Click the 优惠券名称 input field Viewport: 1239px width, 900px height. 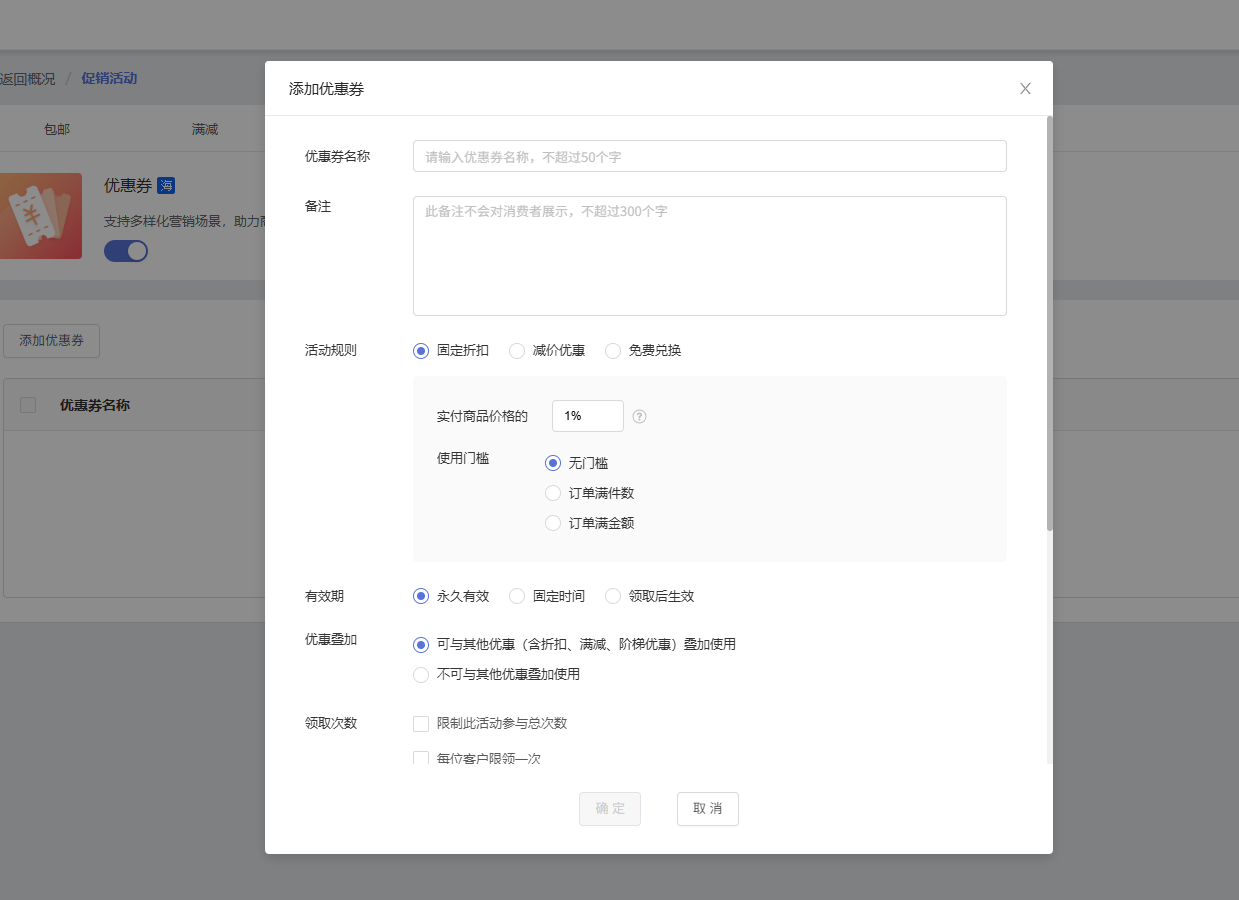pos(709,157)
